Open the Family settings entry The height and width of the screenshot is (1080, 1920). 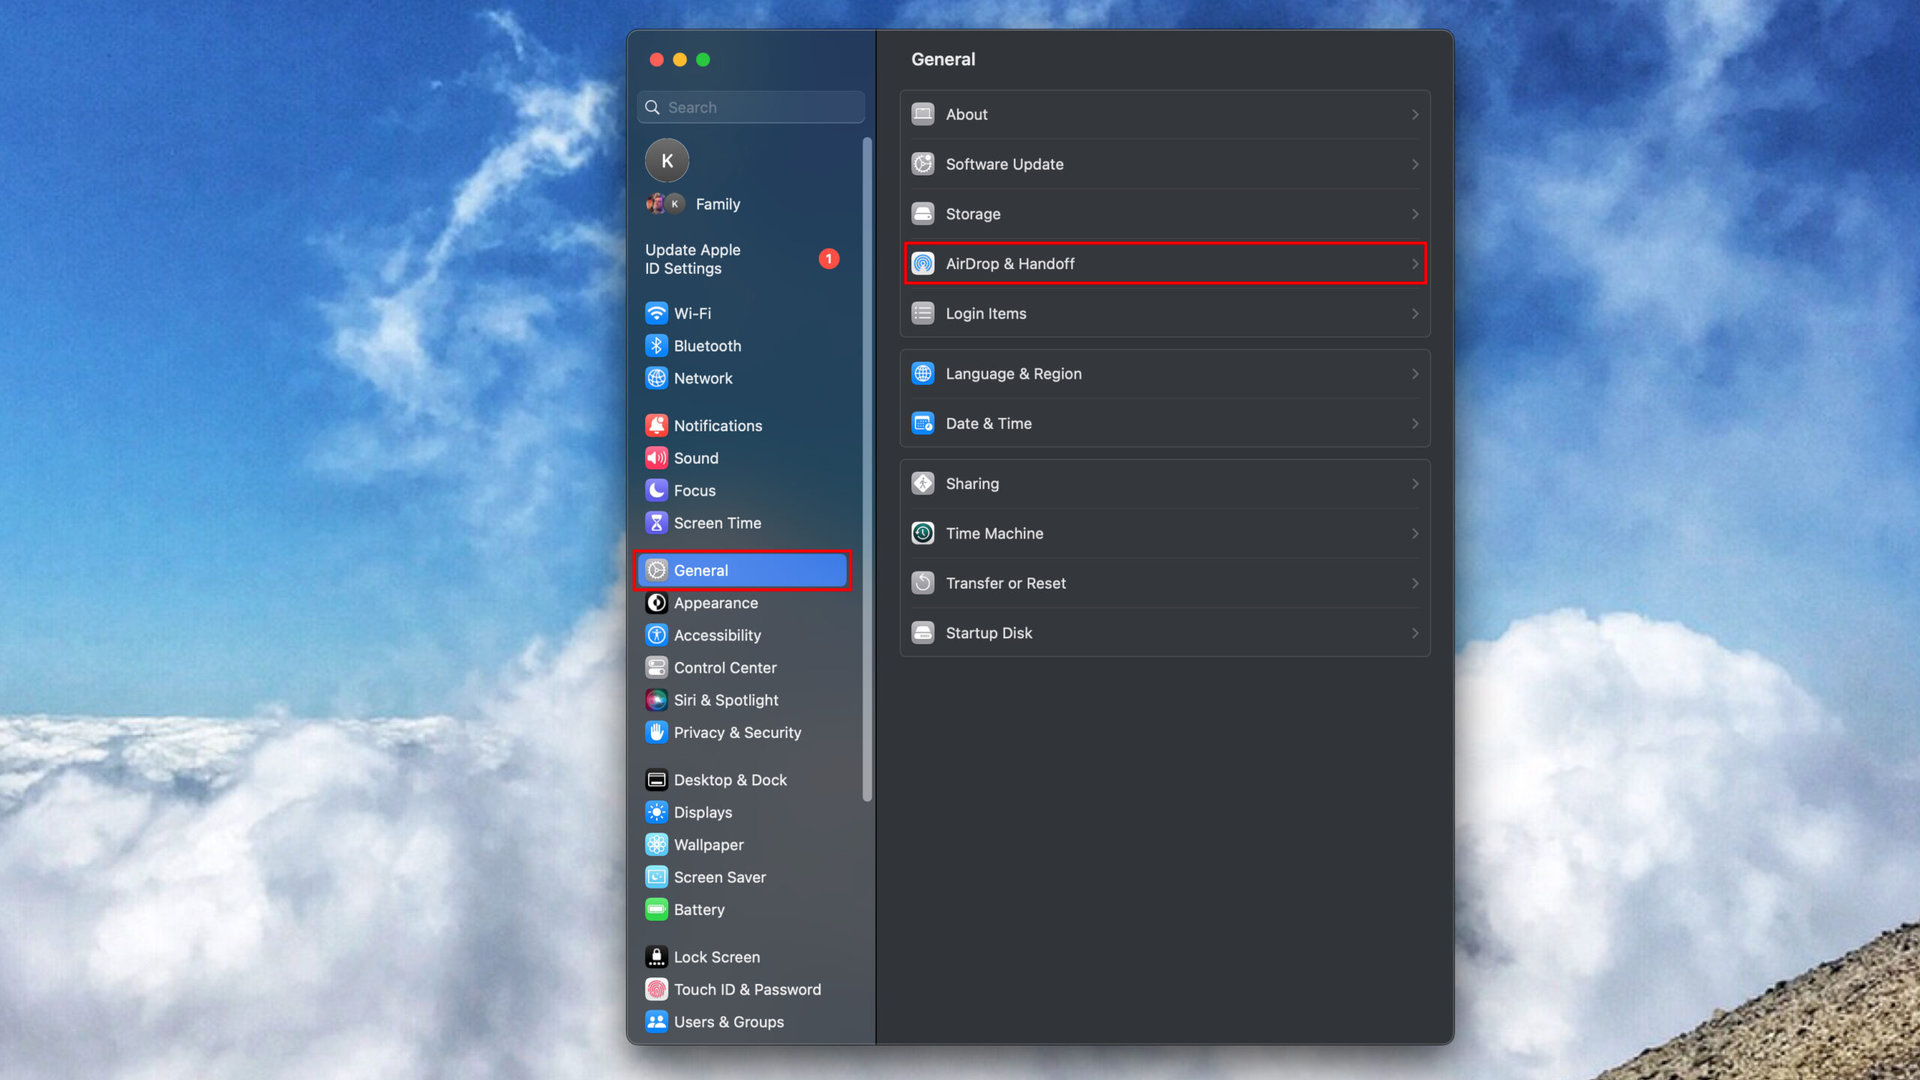(x=717, y=204)
